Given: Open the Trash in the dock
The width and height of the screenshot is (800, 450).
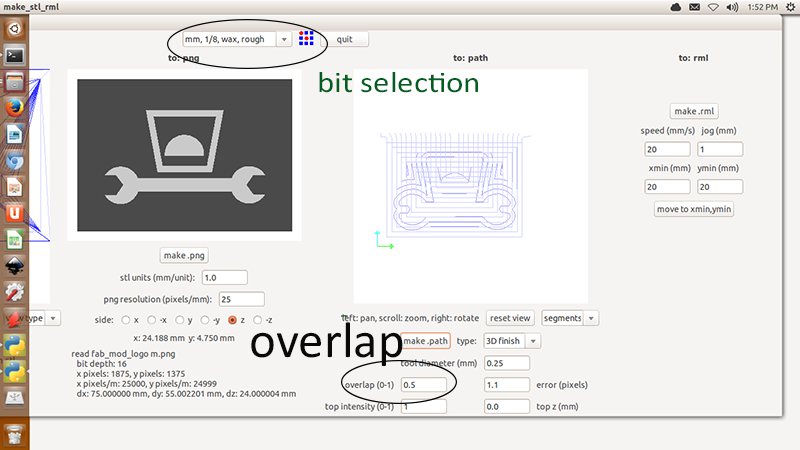Looking at the screenshot, I should point(14,436).
